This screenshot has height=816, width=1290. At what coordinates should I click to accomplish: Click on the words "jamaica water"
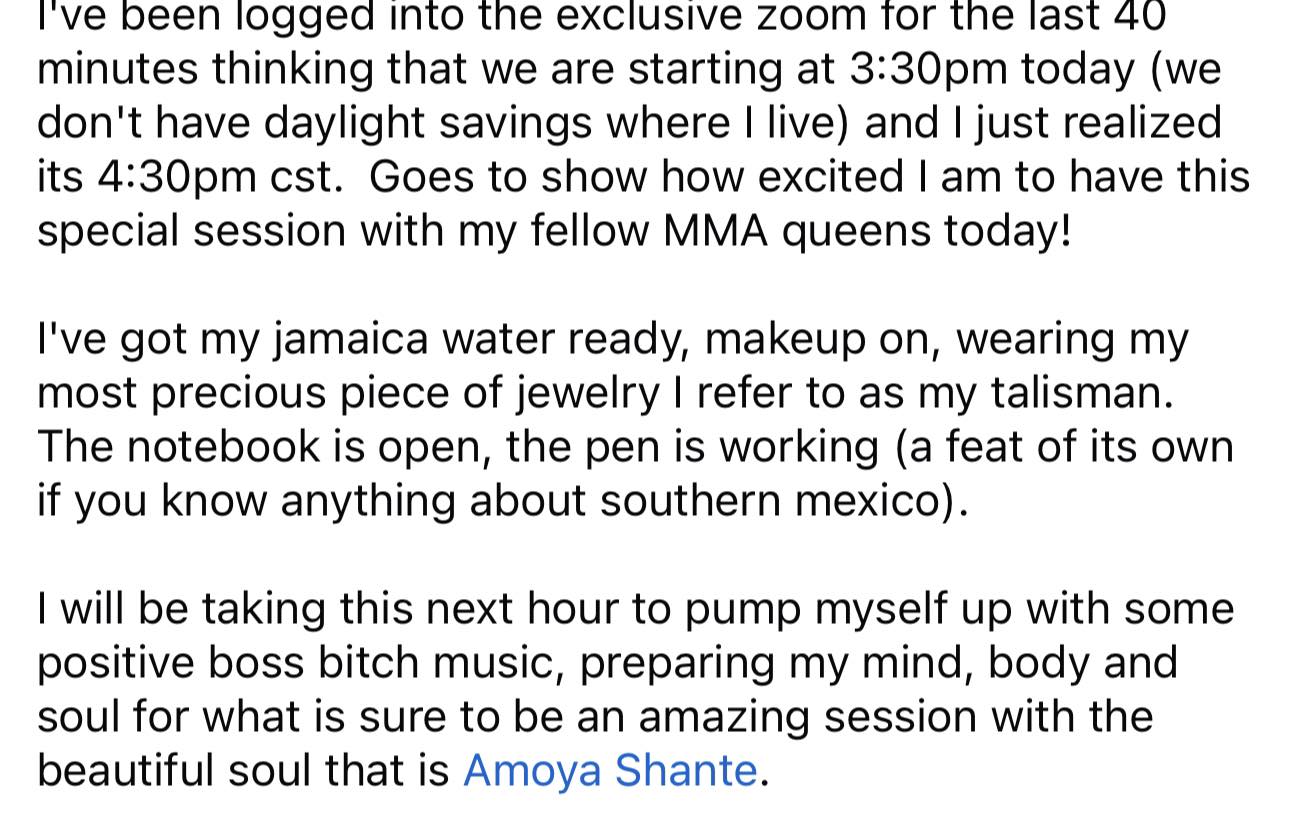point(416,338)
